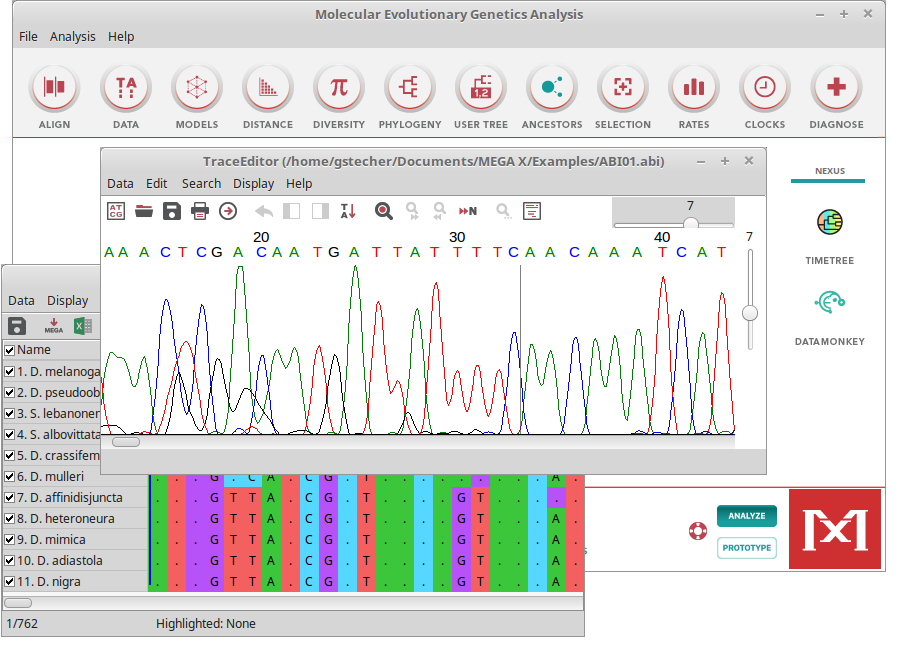900x650 pixels.
Task: Open Help menu in main MEGA window
Action: pos(121,37)
